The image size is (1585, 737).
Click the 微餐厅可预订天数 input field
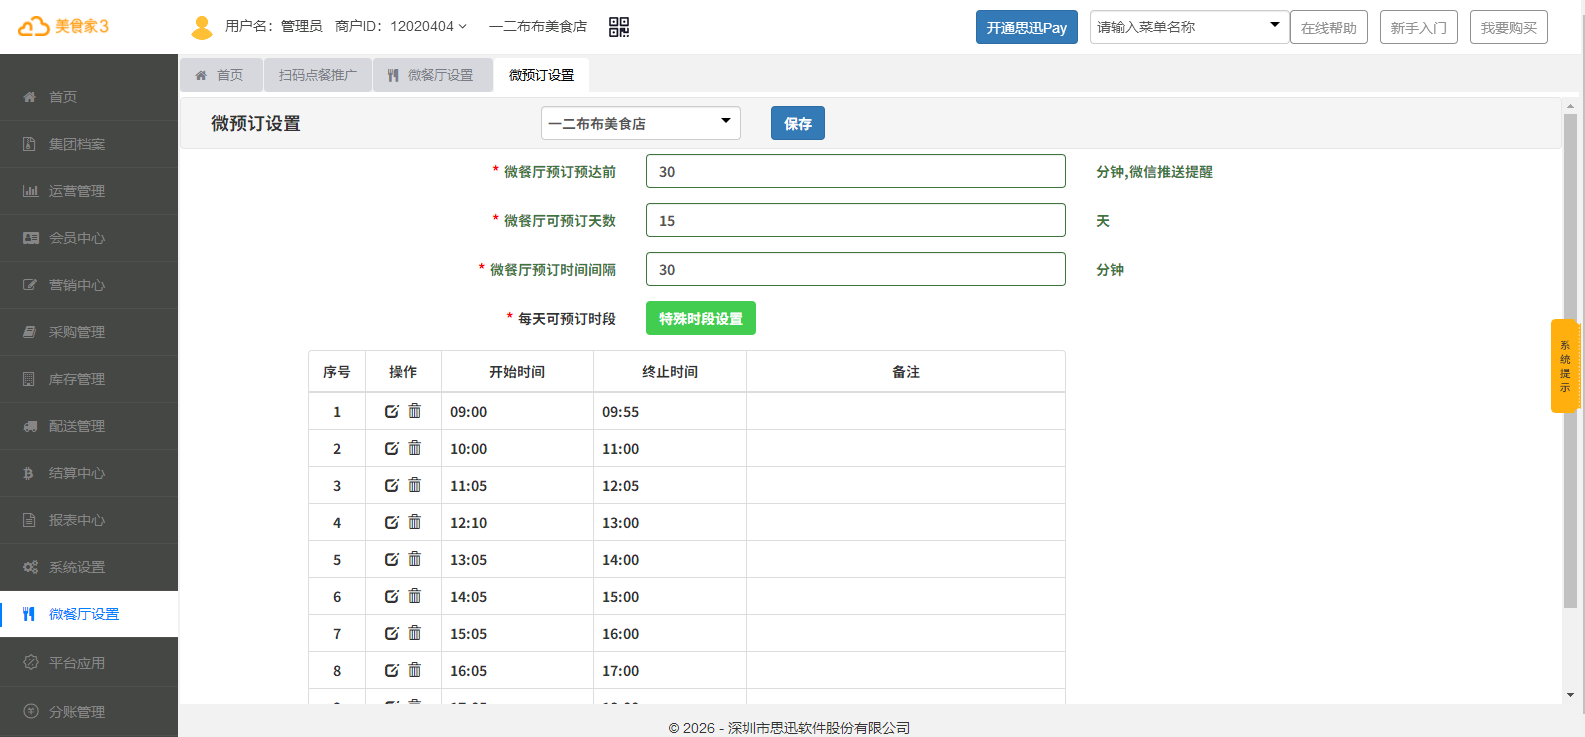pyautogui.click(x=855, y=220)
